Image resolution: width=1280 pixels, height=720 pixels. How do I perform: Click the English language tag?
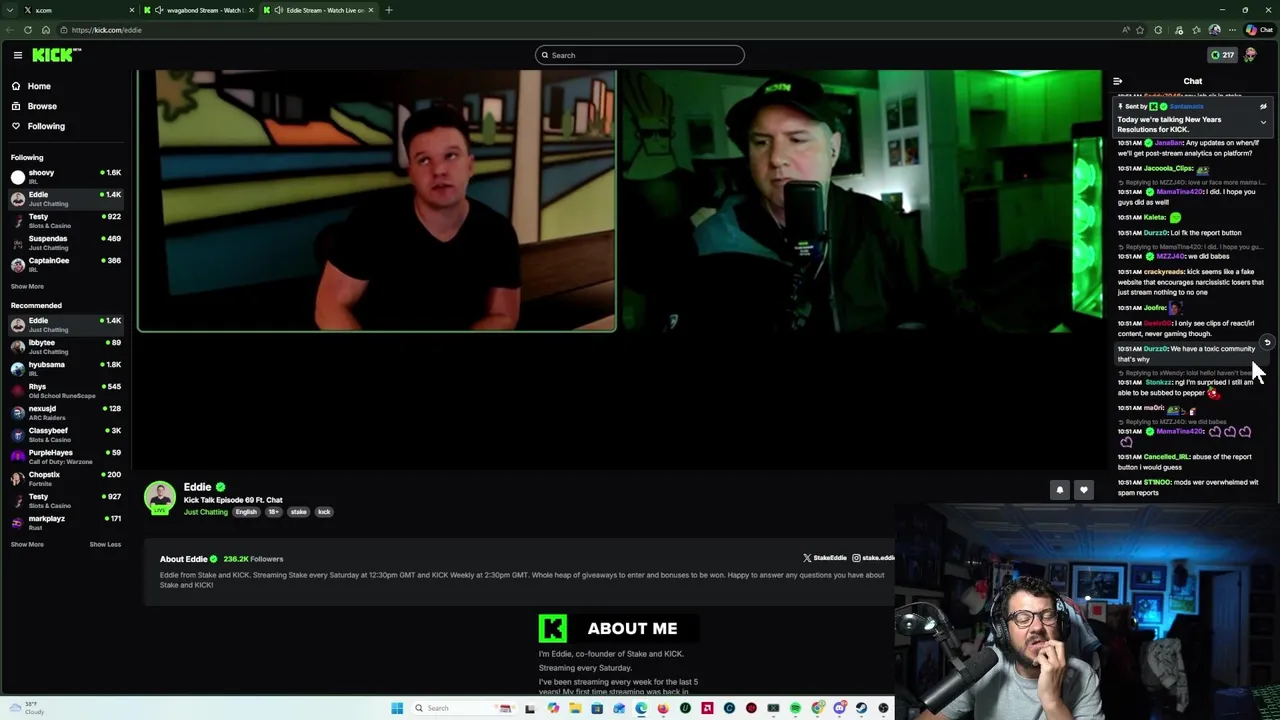[246, 512]
